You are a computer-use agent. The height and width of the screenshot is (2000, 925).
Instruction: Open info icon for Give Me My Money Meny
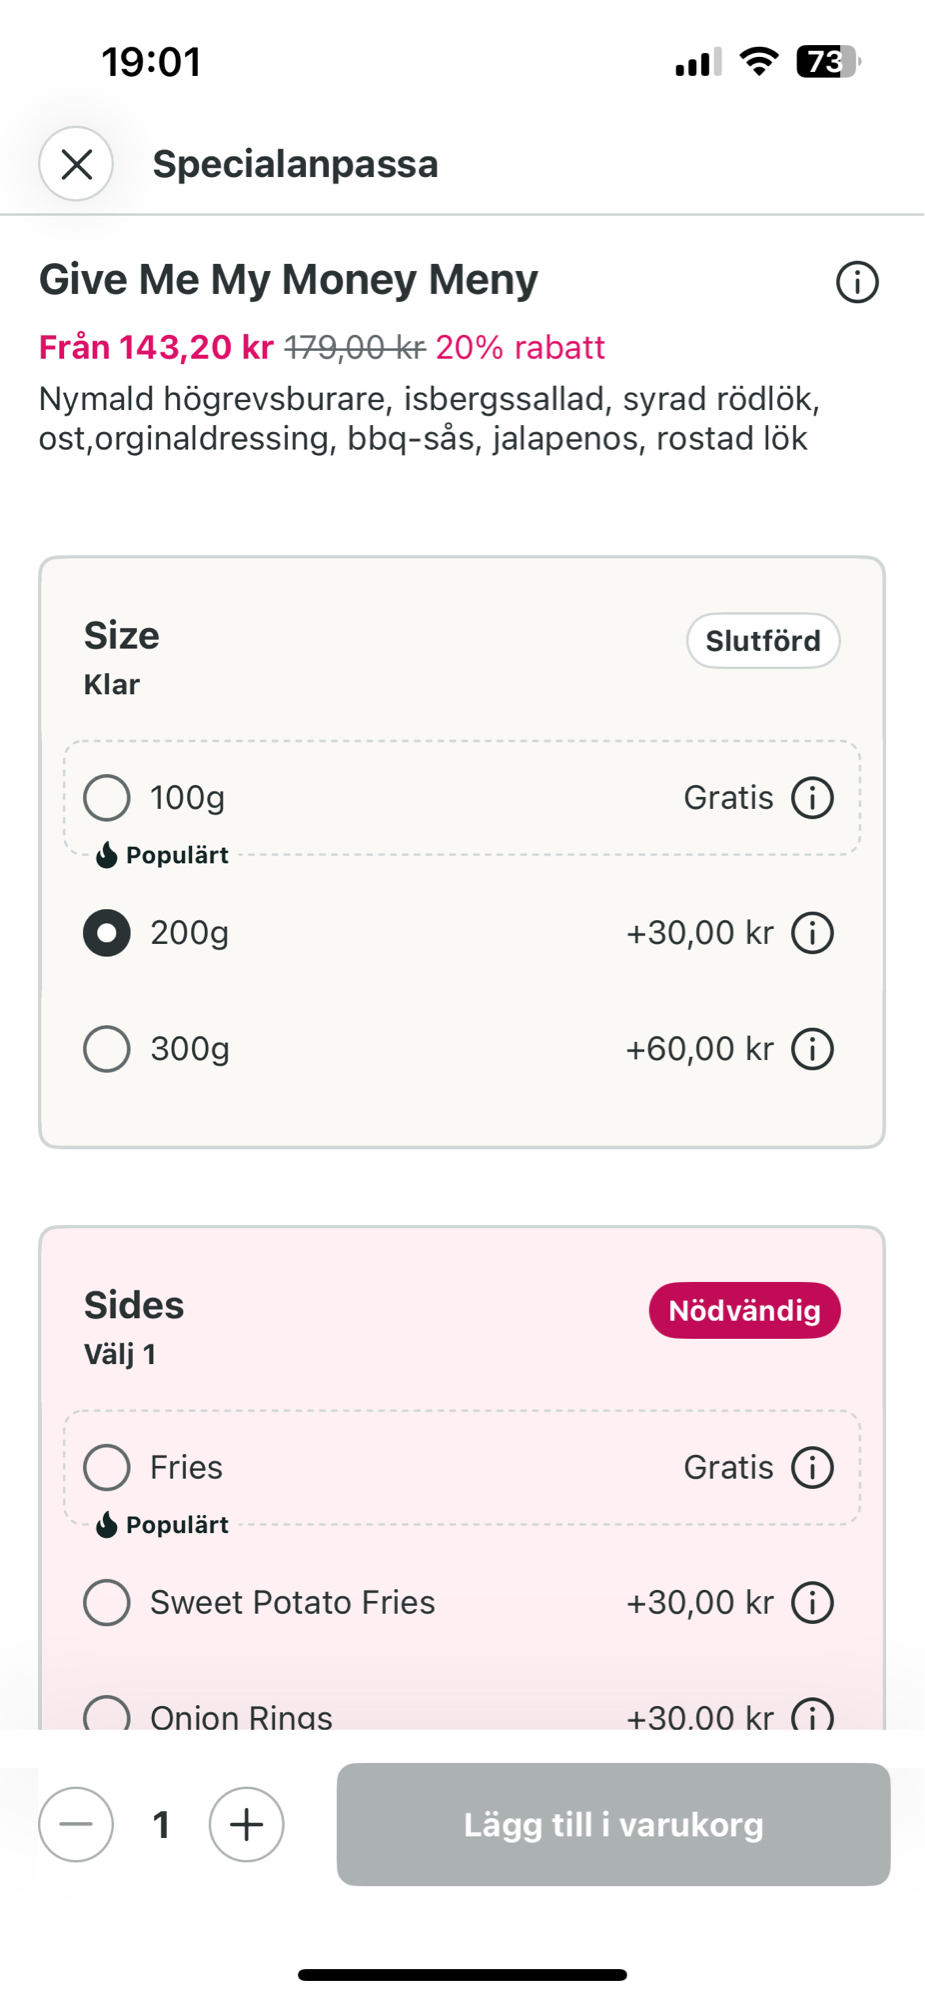pos(857,282)
